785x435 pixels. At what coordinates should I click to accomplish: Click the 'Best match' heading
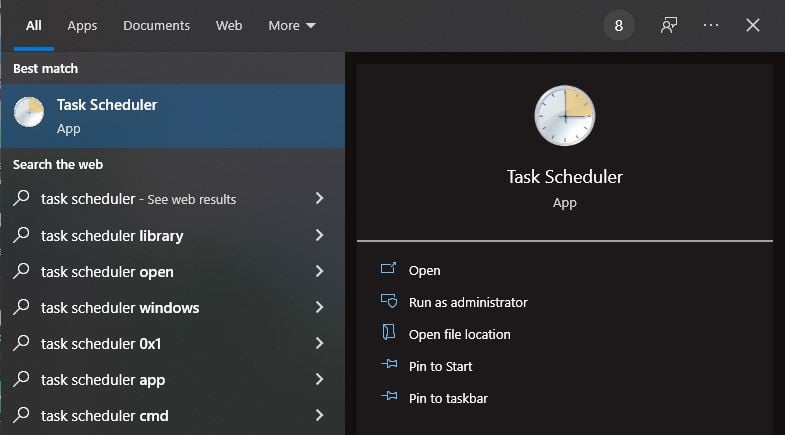pyautogui.click(x=46, y=69)
